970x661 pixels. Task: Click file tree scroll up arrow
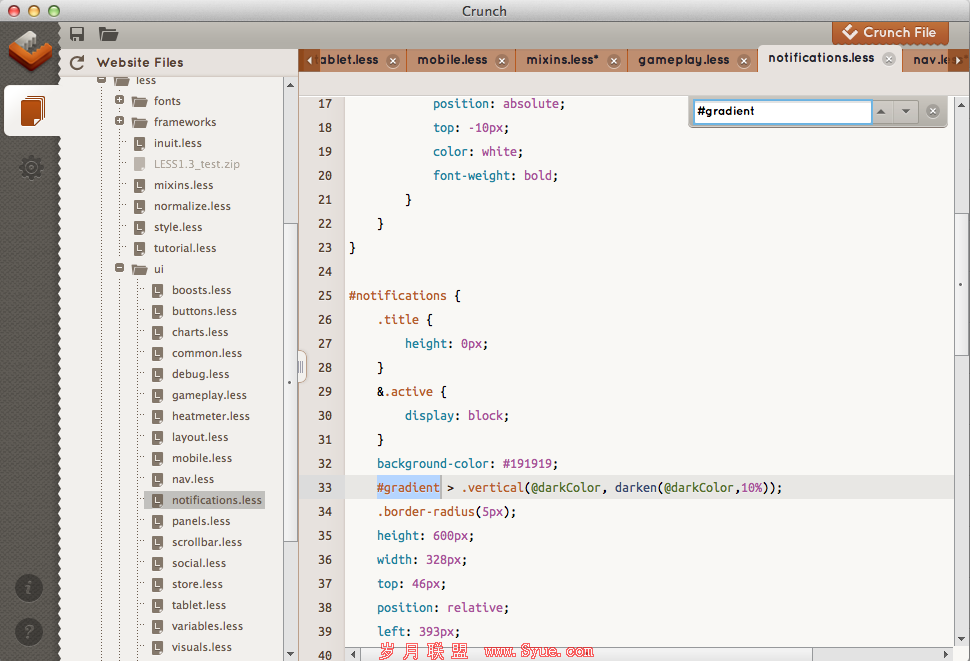[290, 85]
